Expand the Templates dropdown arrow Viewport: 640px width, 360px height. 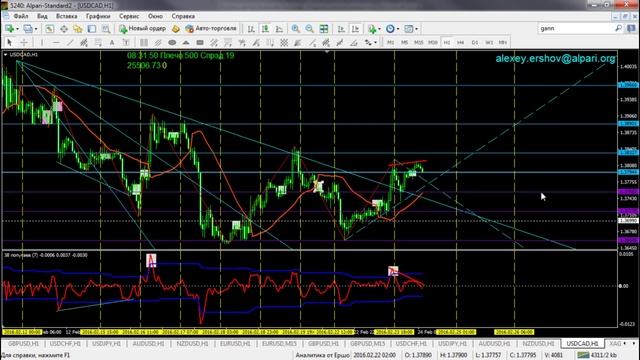pos(416,29)
